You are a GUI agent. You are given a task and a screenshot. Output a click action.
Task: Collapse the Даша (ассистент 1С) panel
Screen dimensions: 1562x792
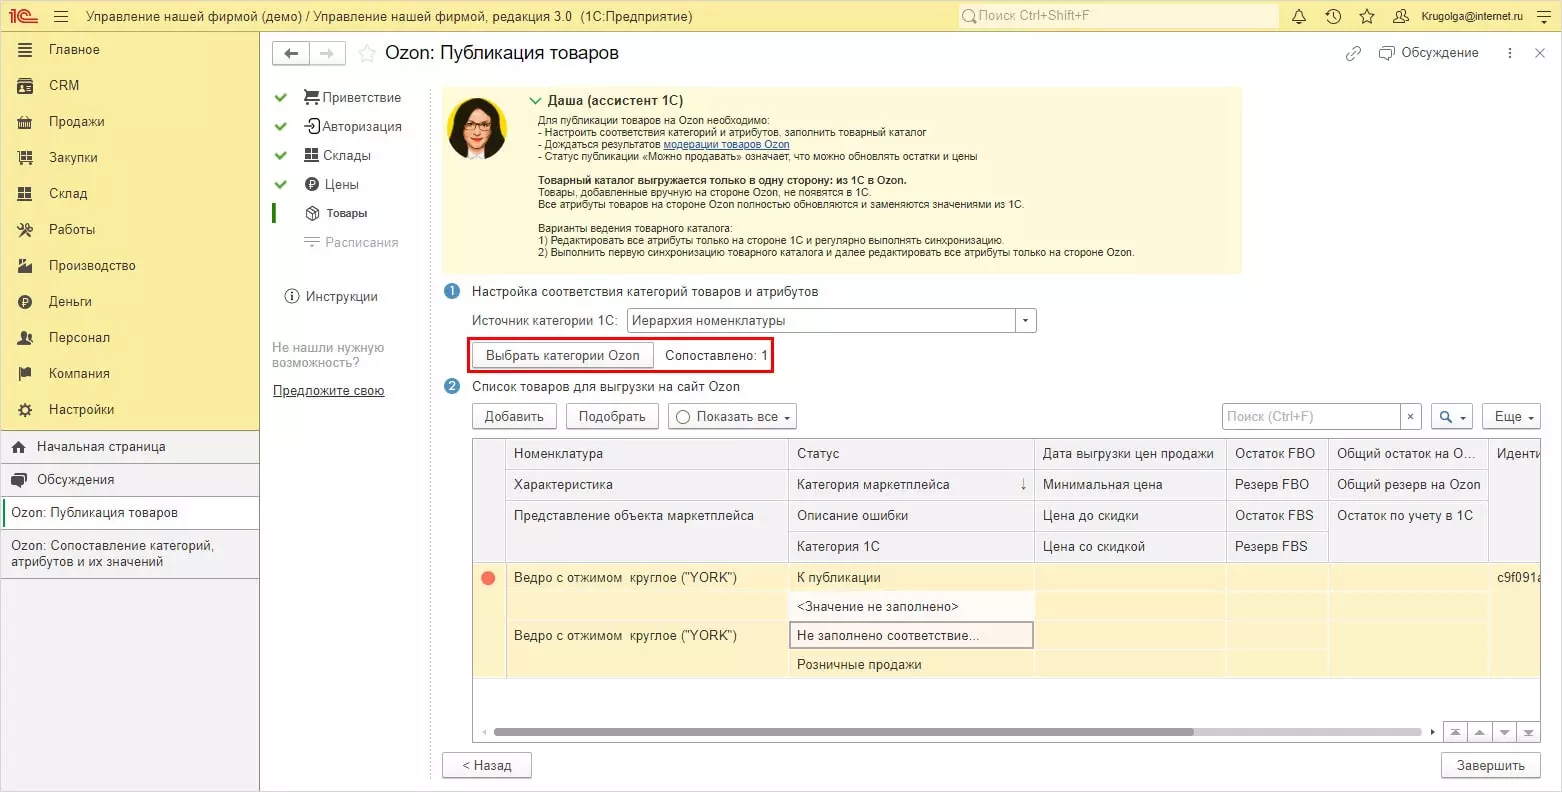tap(535, 101)
